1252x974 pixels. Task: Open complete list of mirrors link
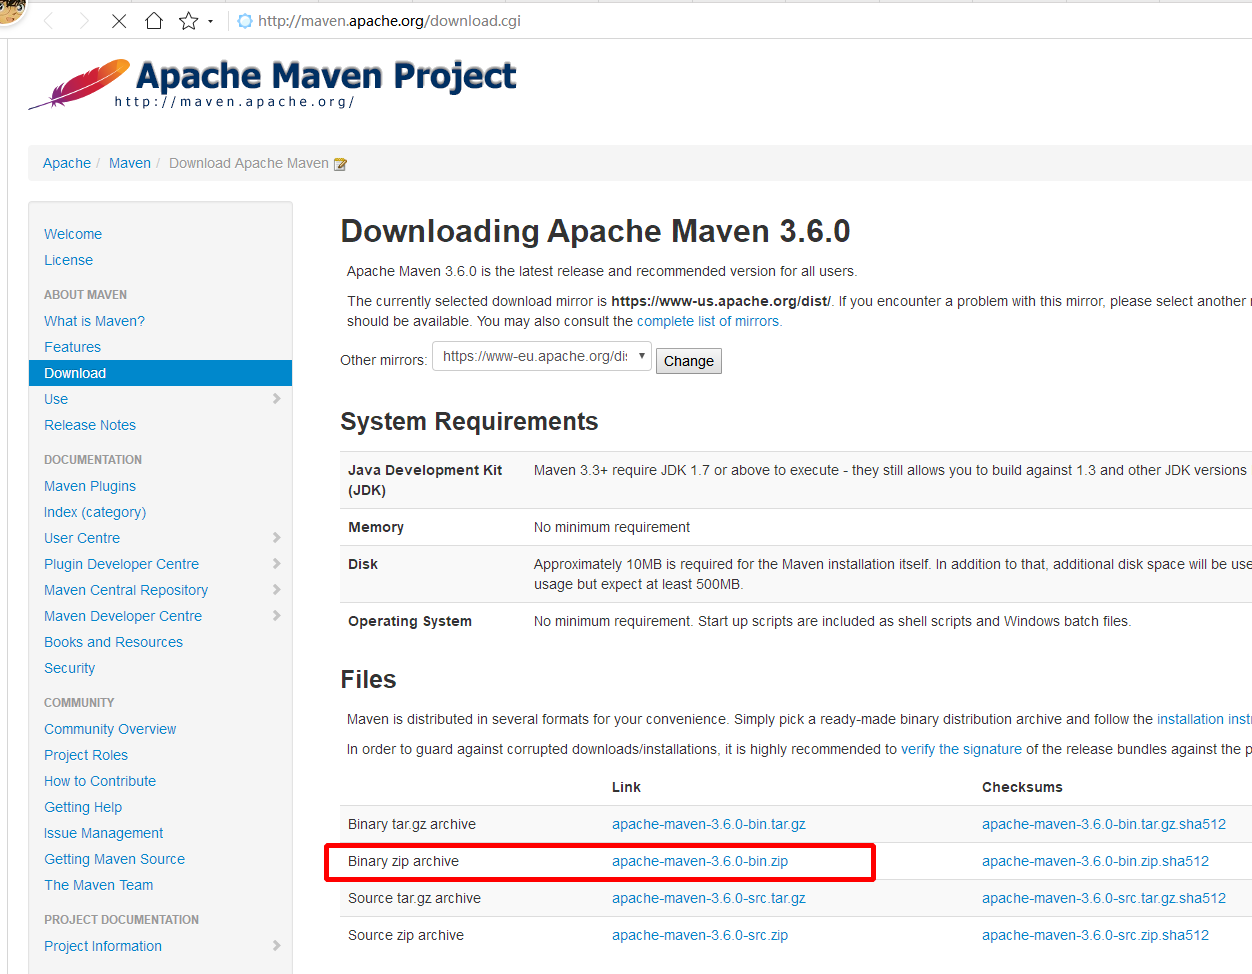pos(708,321)
